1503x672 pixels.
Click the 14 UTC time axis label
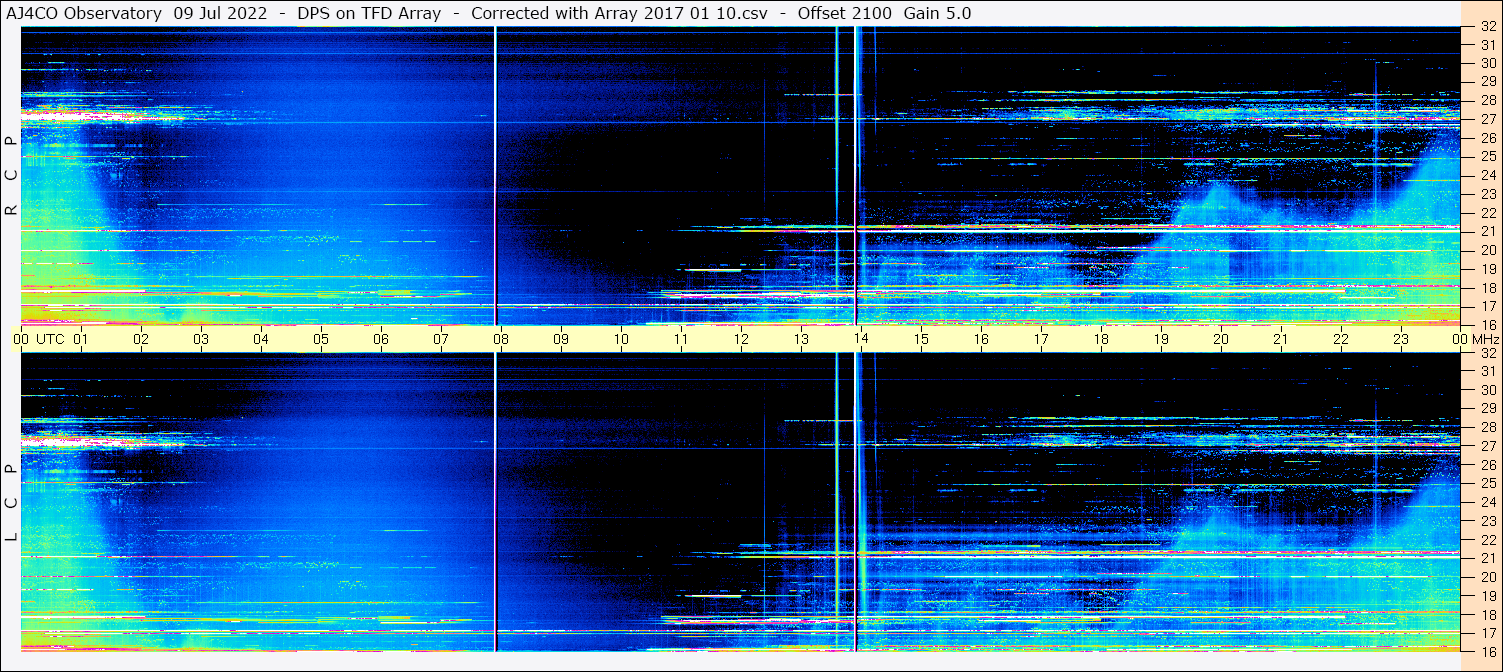(861, 339)
